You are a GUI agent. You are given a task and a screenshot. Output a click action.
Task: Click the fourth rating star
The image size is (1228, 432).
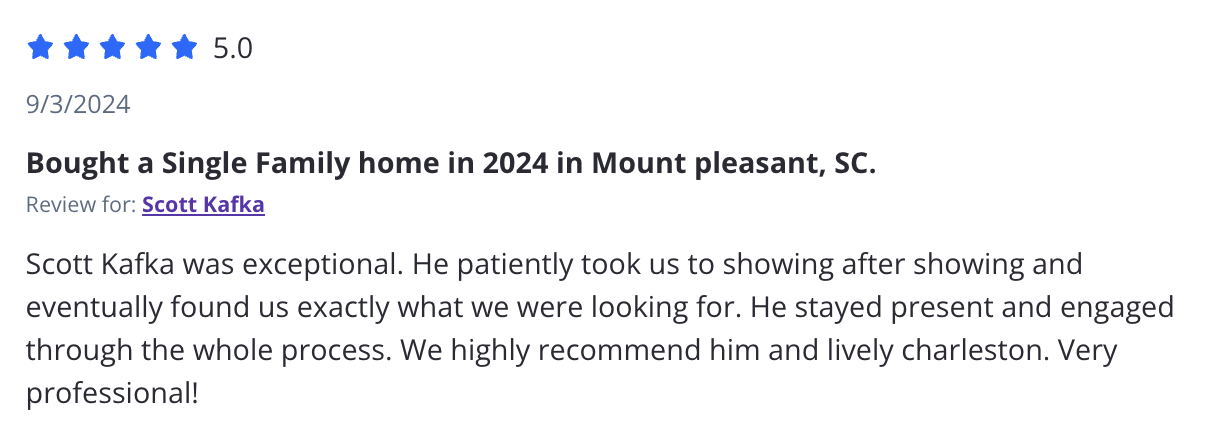148,47
